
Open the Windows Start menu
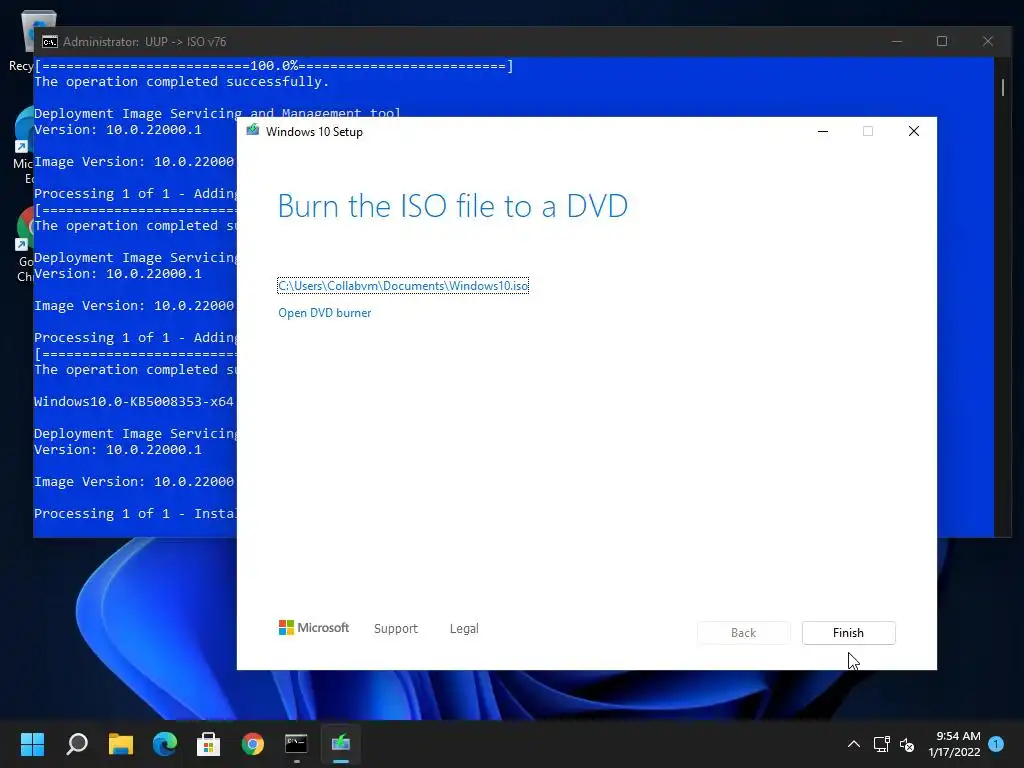tap(32, 743)
